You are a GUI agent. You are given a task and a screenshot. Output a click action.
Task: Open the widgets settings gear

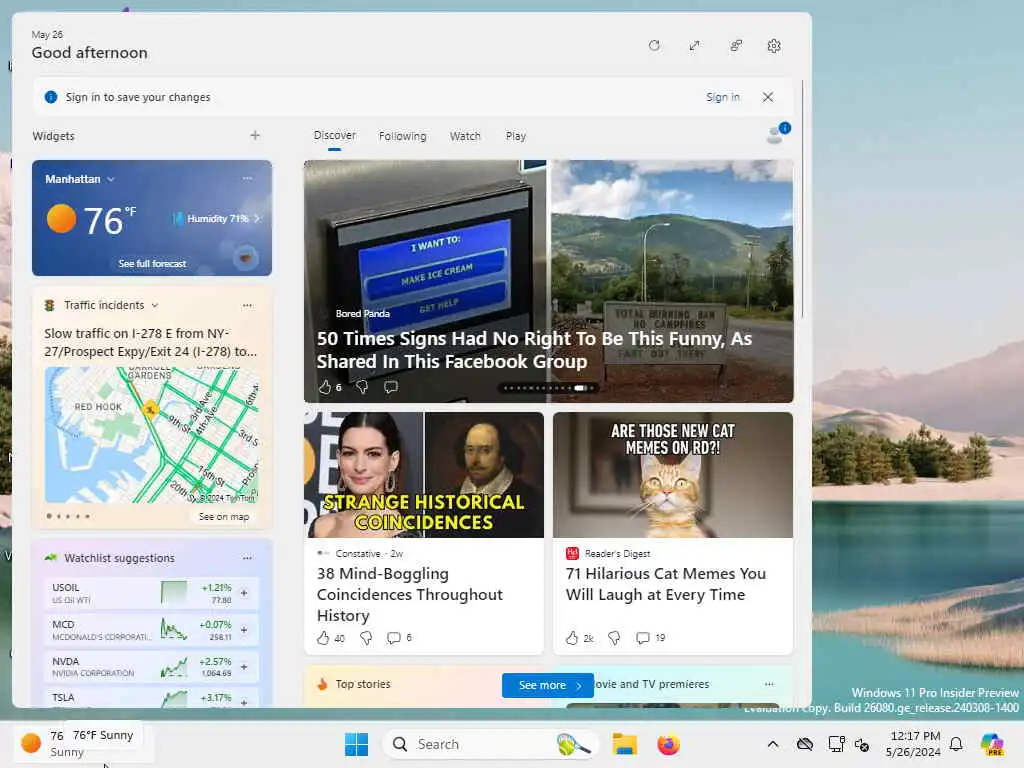pos(774,46)
